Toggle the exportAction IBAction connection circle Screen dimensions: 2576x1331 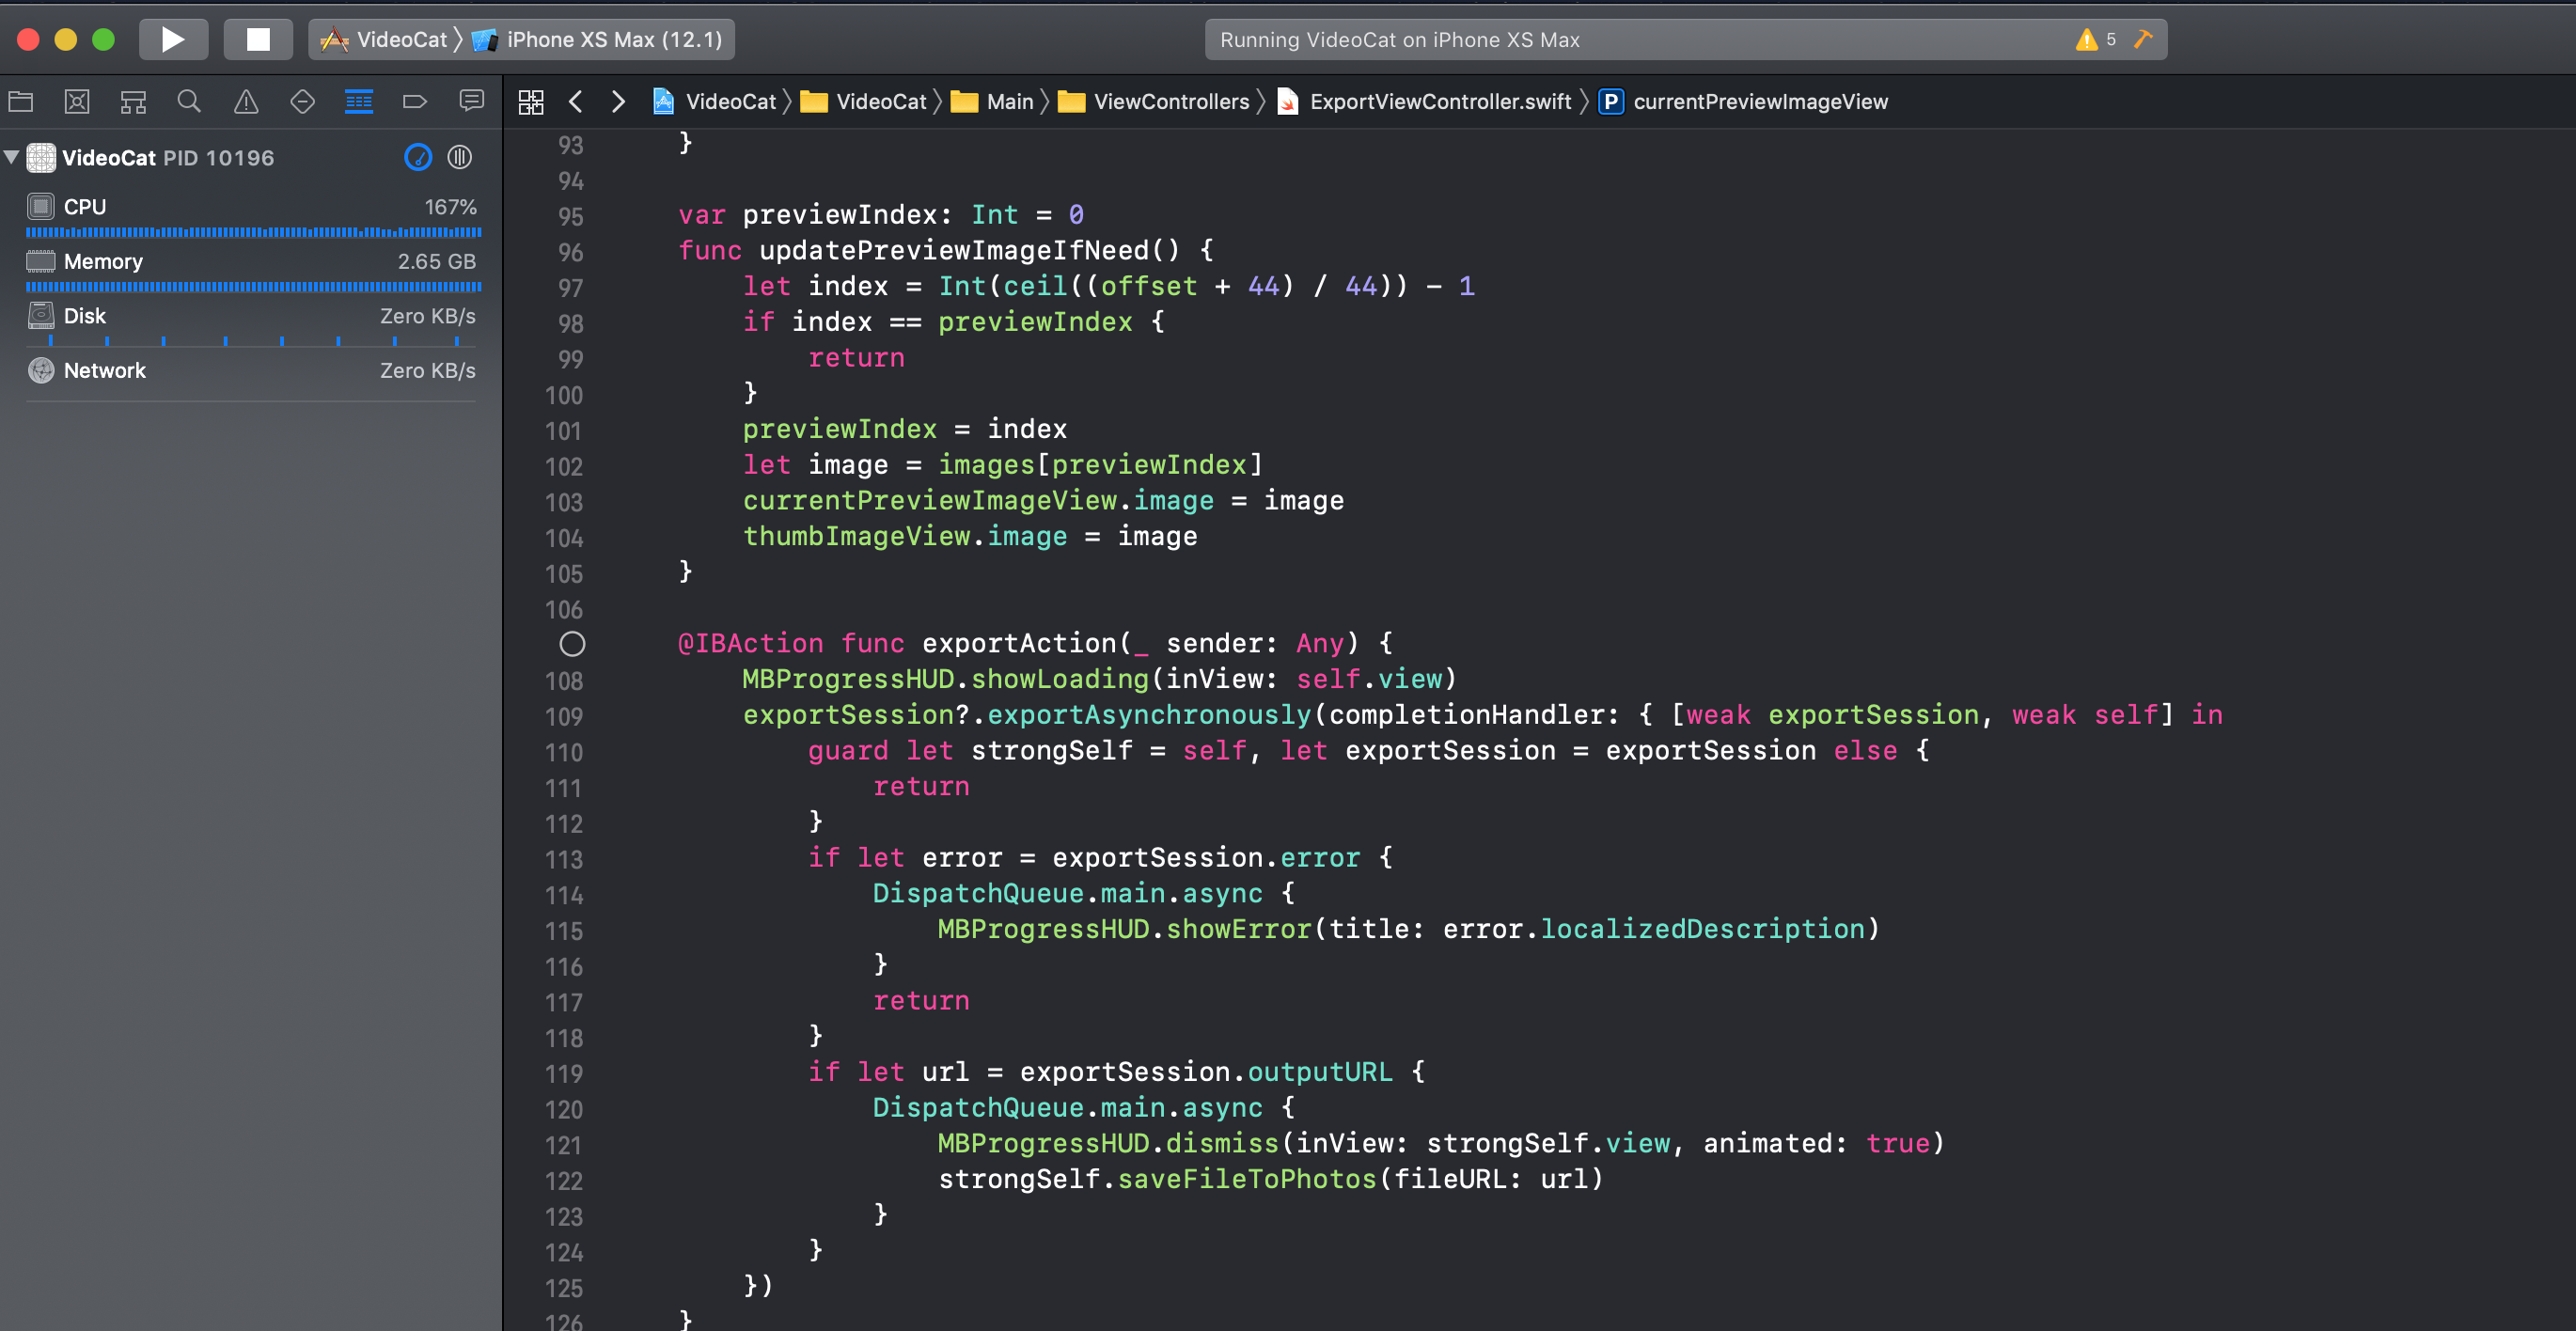point(572,644)
